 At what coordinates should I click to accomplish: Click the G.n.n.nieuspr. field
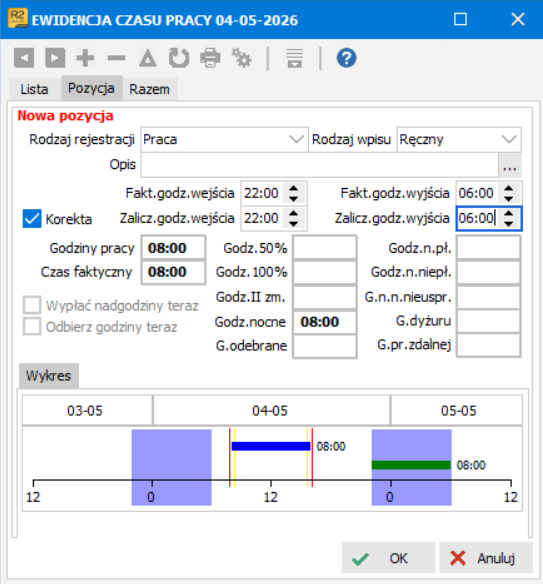click(488, 297)
